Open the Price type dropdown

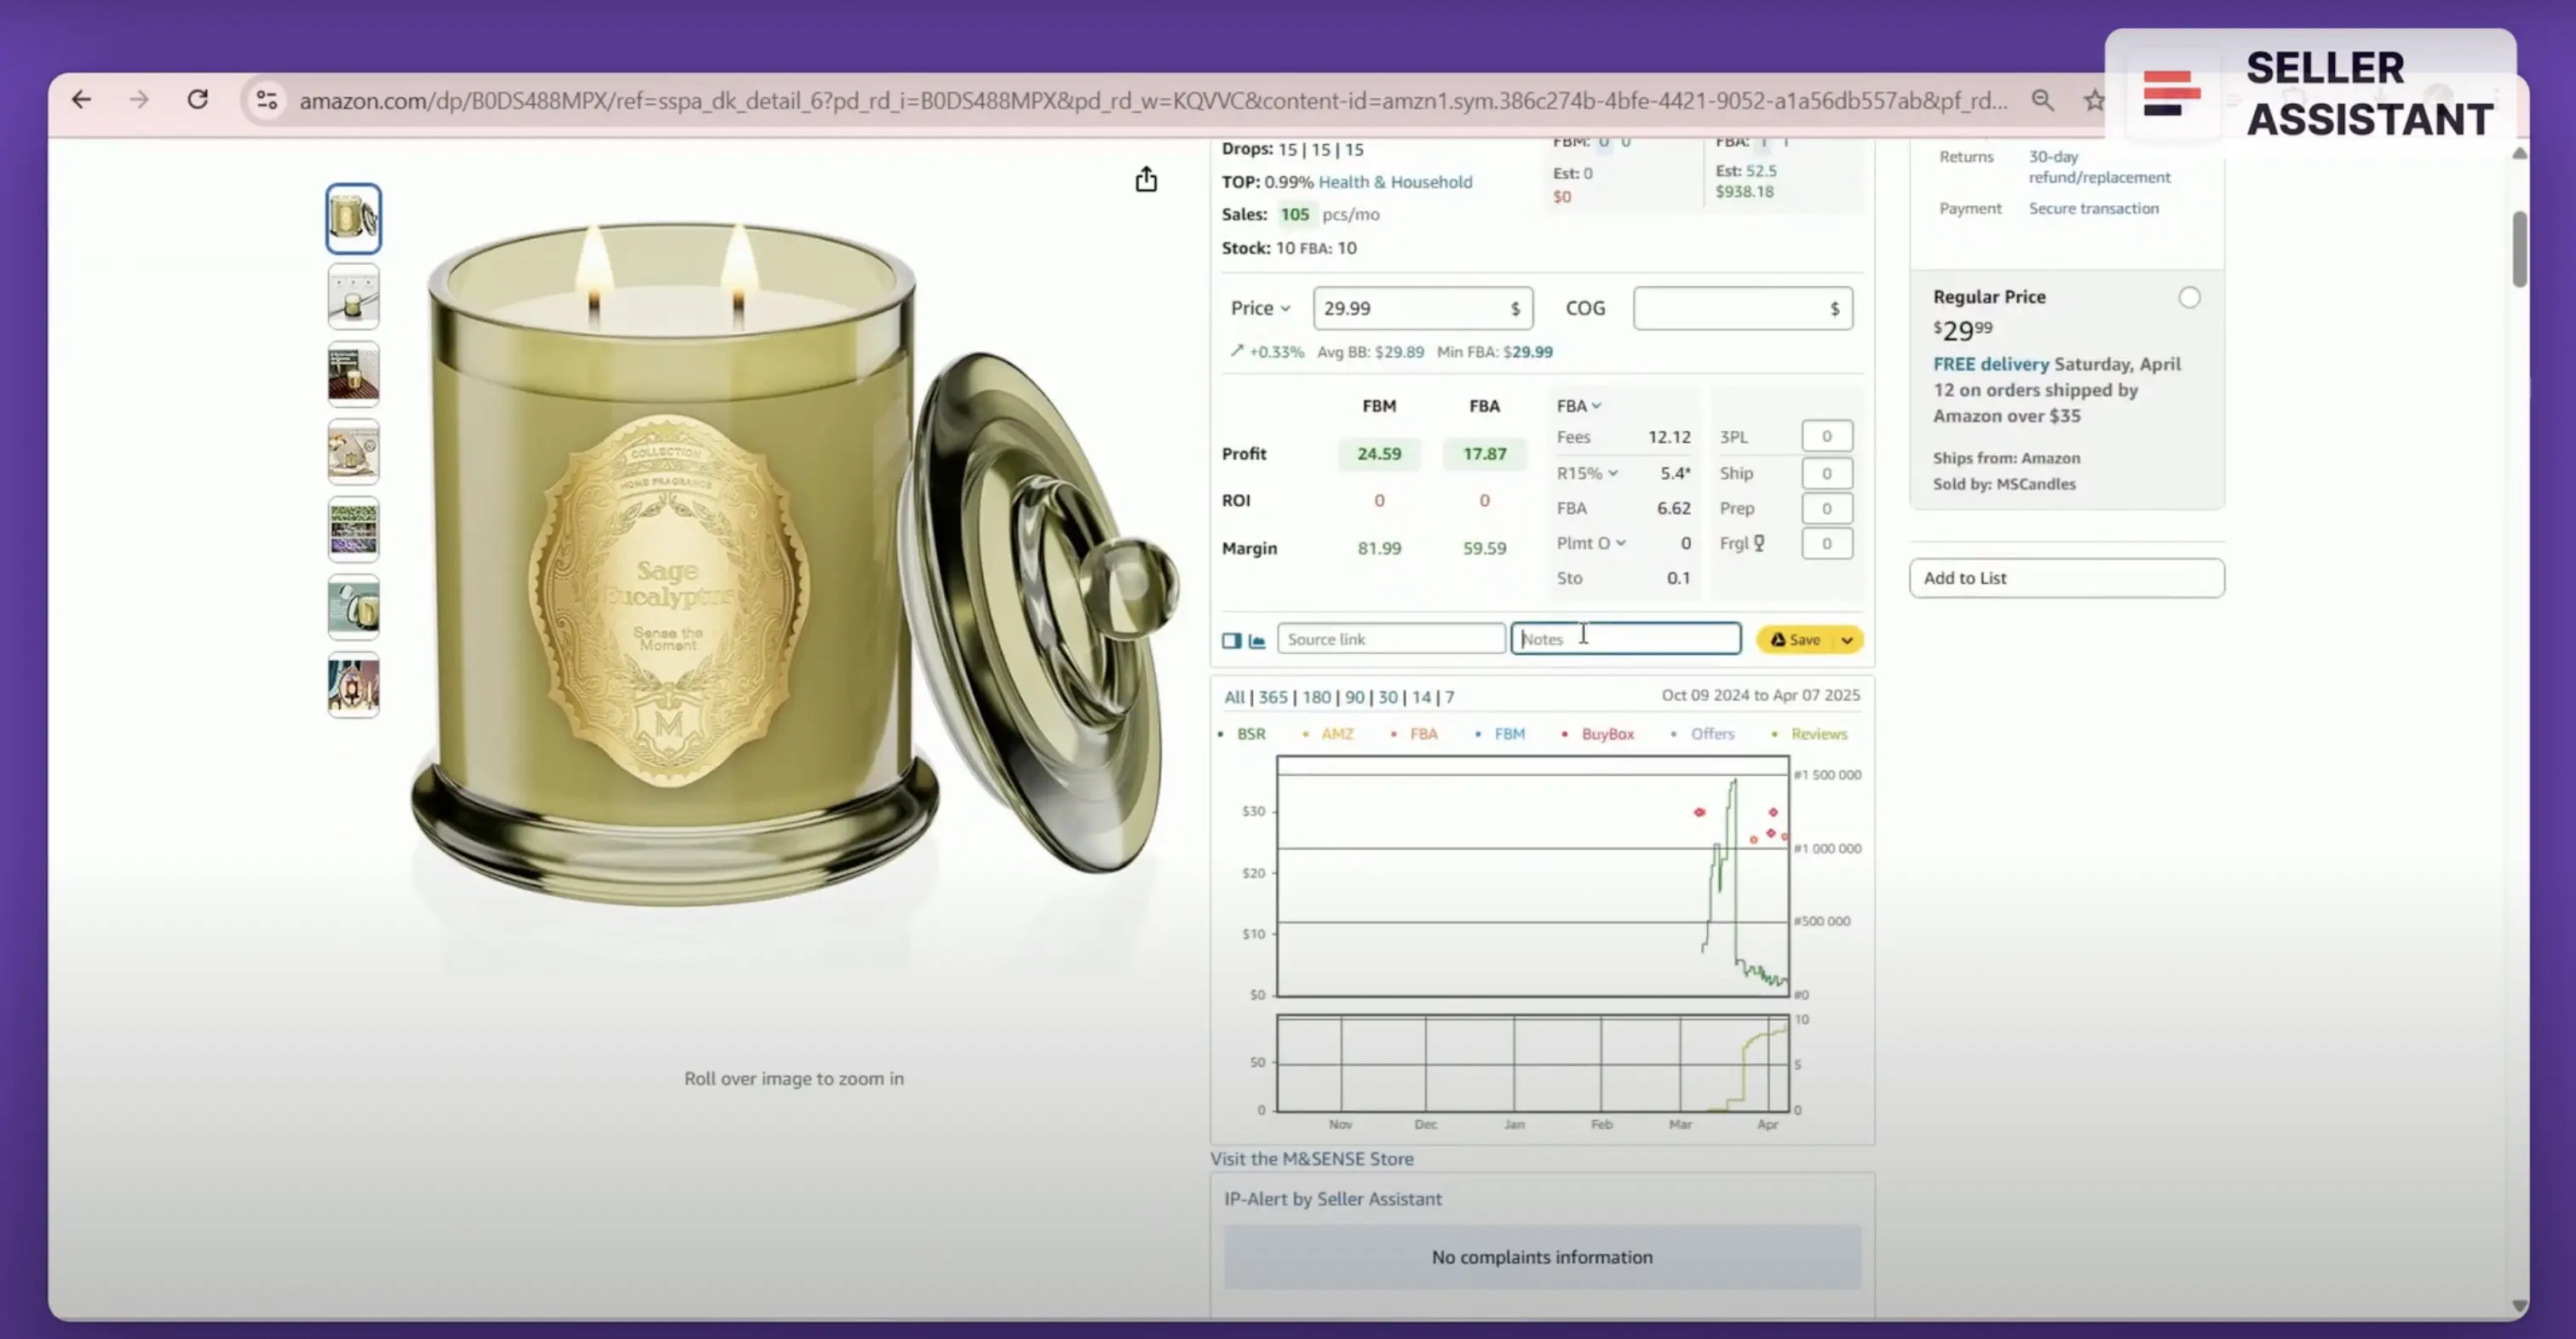pos(1260,308)
